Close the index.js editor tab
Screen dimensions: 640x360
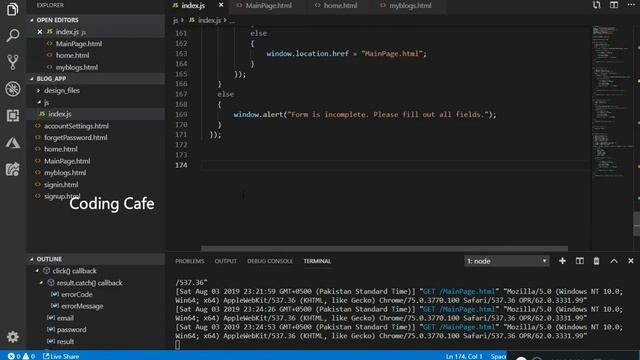[221, 5]
